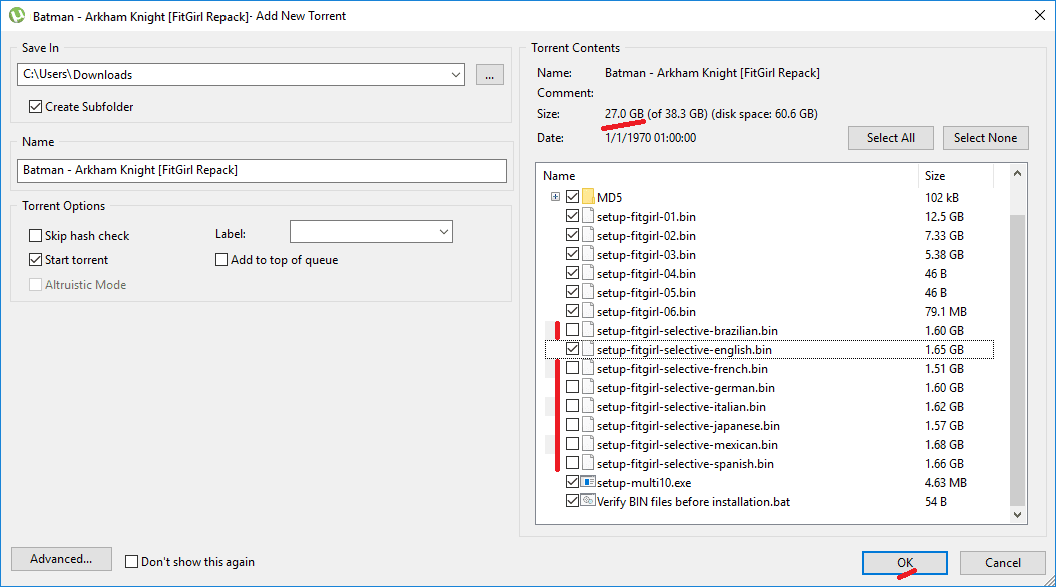Select the setup-fitgirl-02.bin file name
1056x587 pixels.
[646, 236]
